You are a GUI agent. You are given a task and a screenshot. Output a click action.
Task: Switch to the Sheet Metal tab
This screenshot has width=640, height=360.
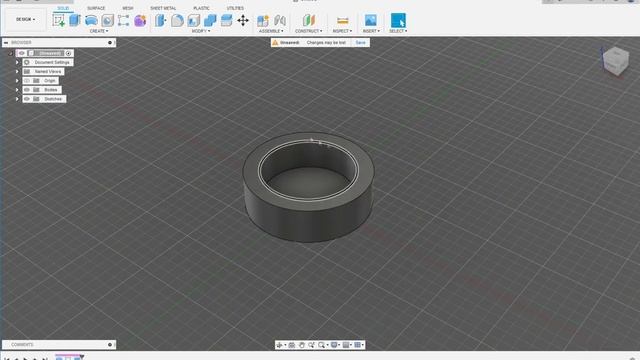click(163, 8)
